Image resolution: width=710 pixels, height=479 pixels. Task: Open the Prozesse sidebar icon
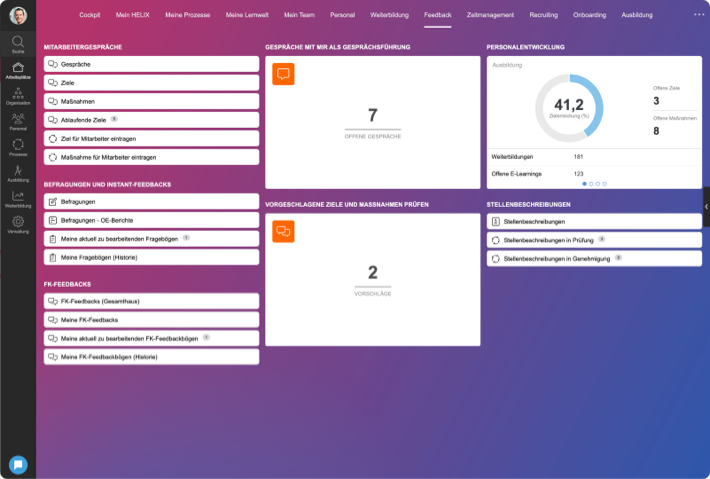click(18, 147)
